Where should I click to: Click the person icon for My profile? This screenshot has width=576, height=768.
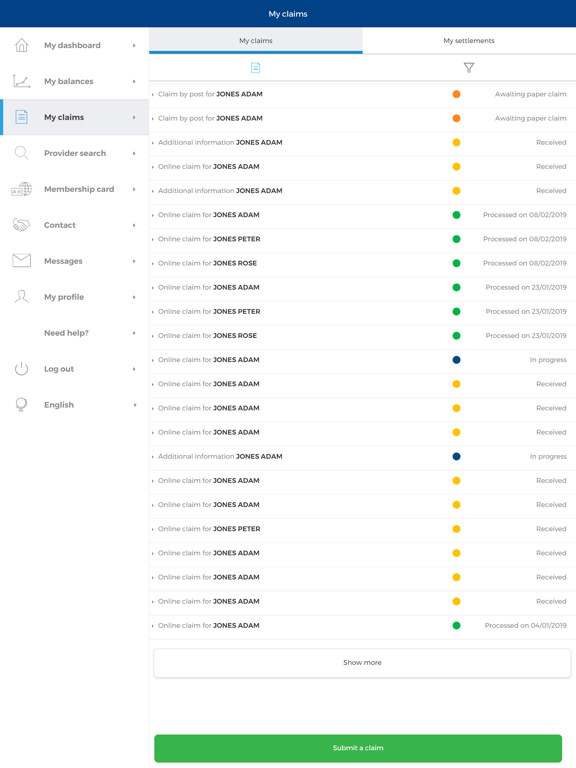[x=22, y=297]
